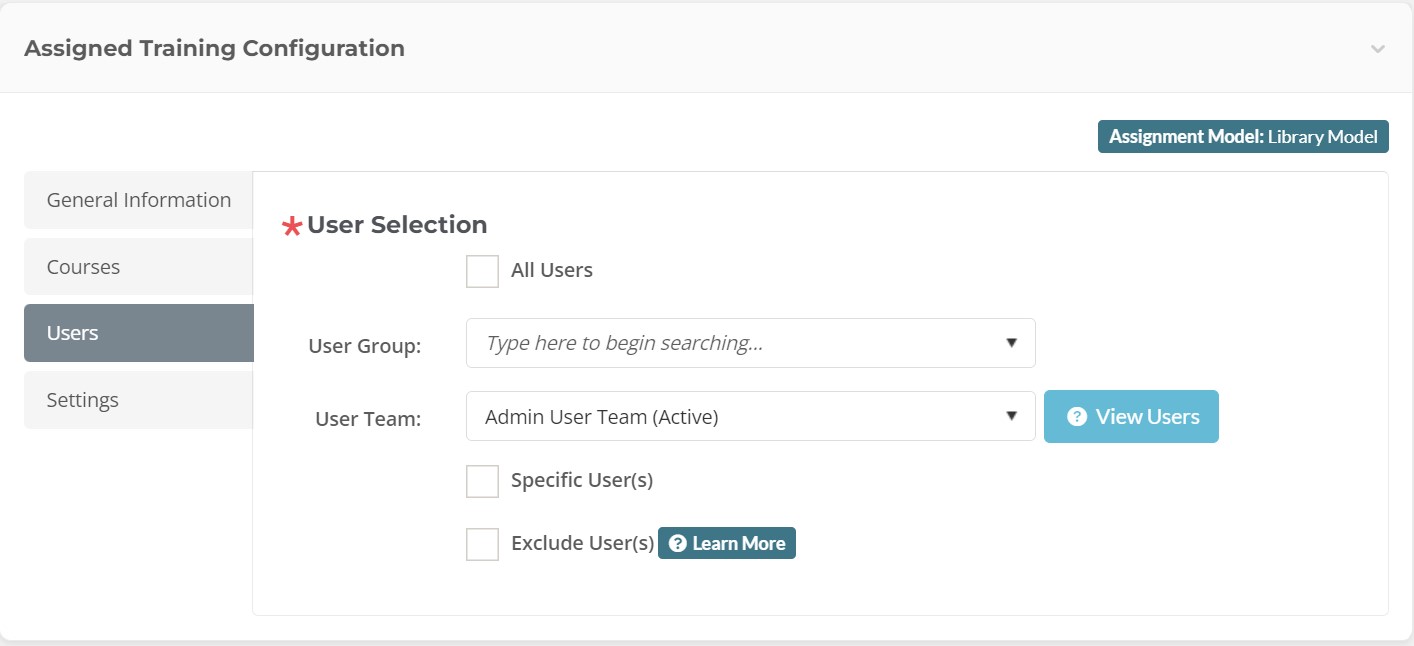Image resolution: width=1414 pixels, height=646 pixels.
Task: Open the User Team dropdown arrow
Action: click(x=1011, y=416)
